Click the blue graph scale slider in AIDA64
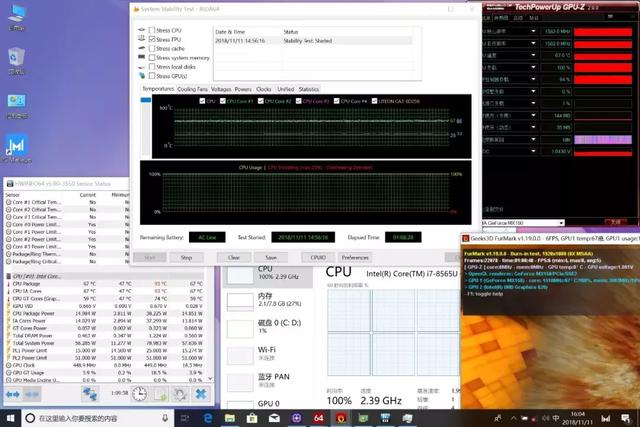640x427 pixels. coord(146,100)
